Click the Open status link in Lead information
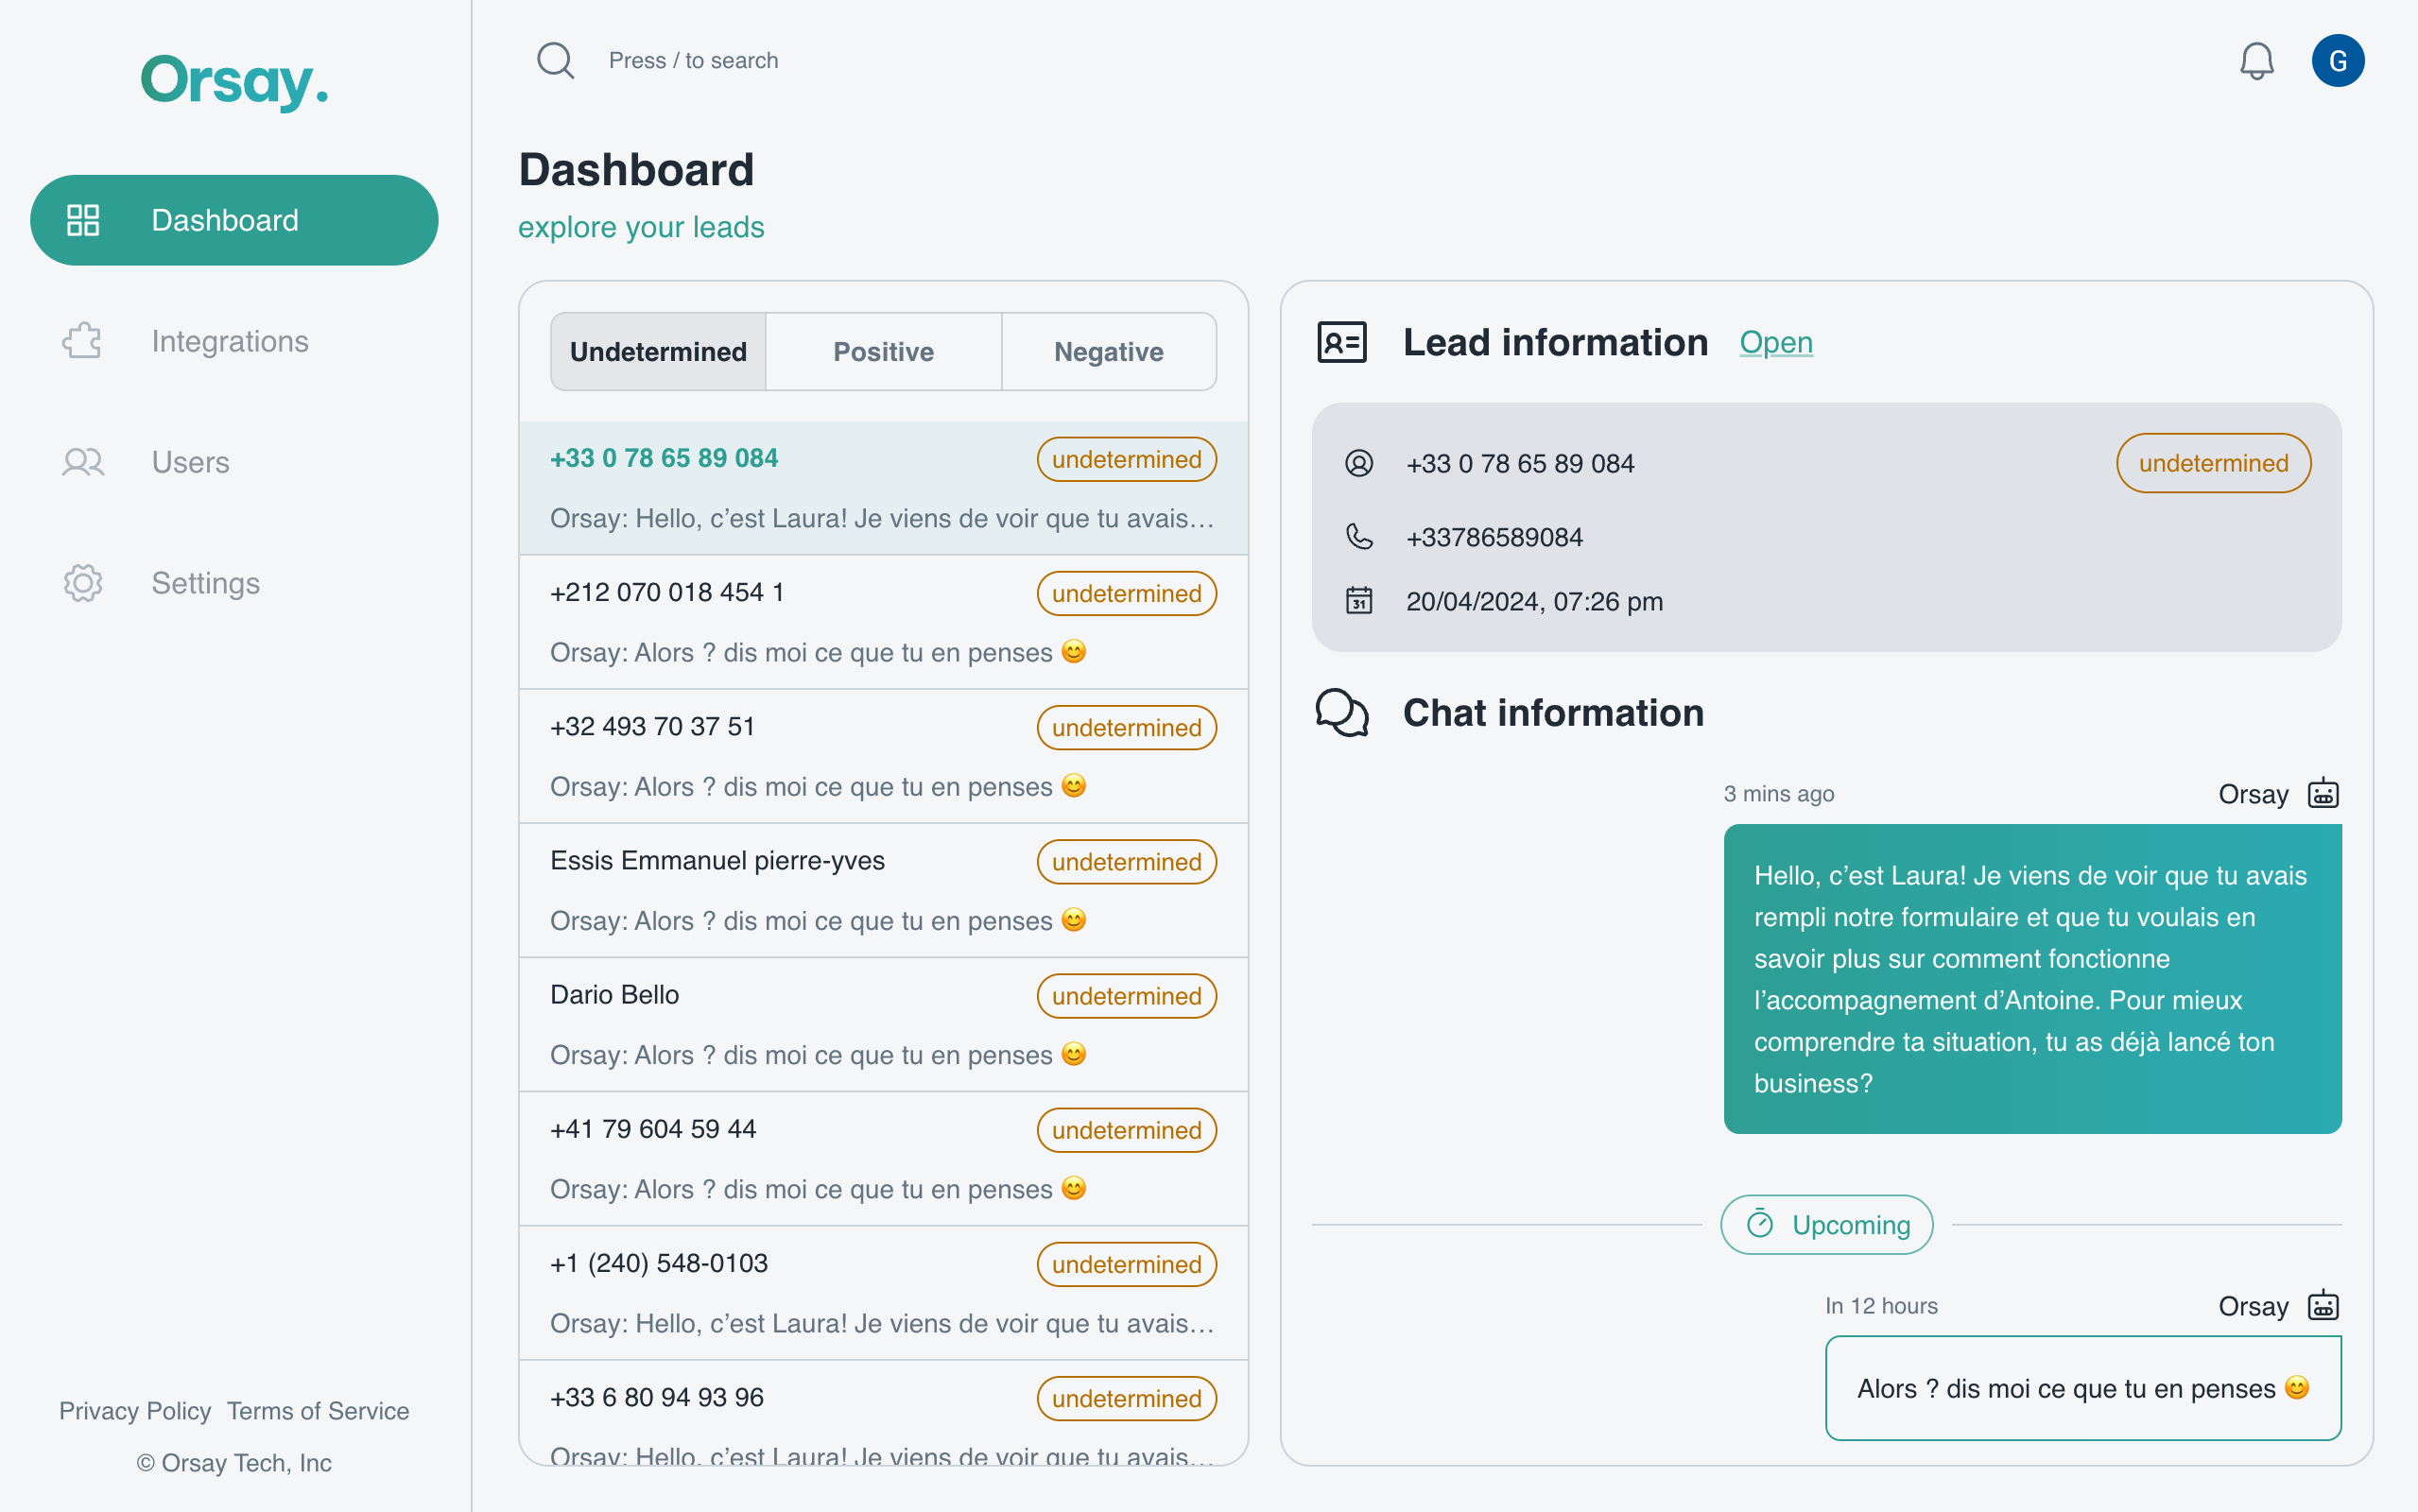The height and width of the screenshot is (1512, 2418). pos(1775,343)
